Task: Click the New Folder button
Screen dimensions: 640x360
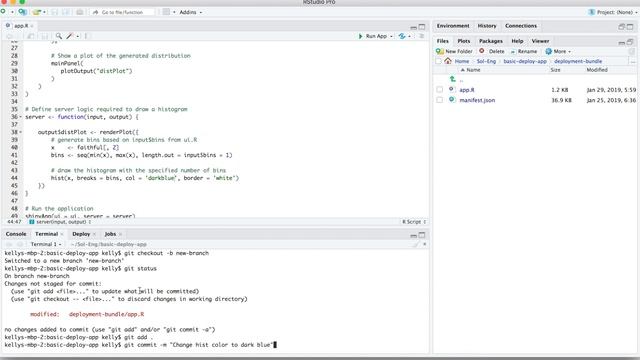Action: coord(454,51)
